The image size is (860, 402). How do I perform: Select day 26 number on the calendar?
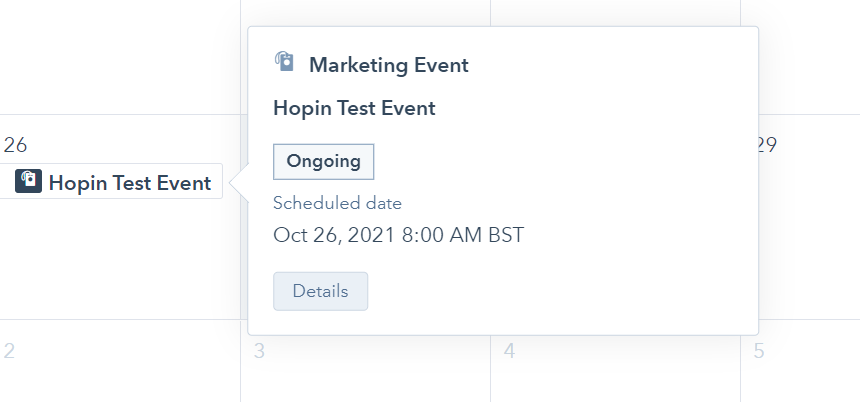(x=15, y=145)
